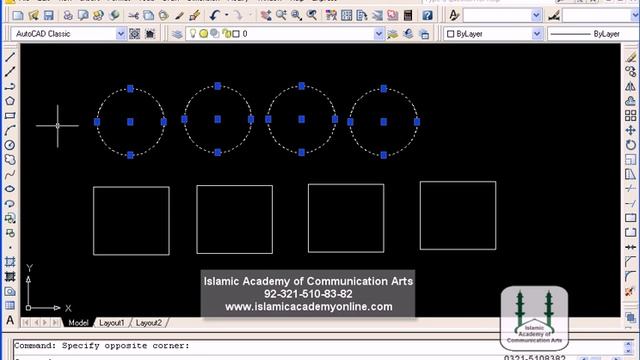Screen dimensions: 640x360
Task: Select the Ellipse draw tool
Action: [10, 189]
